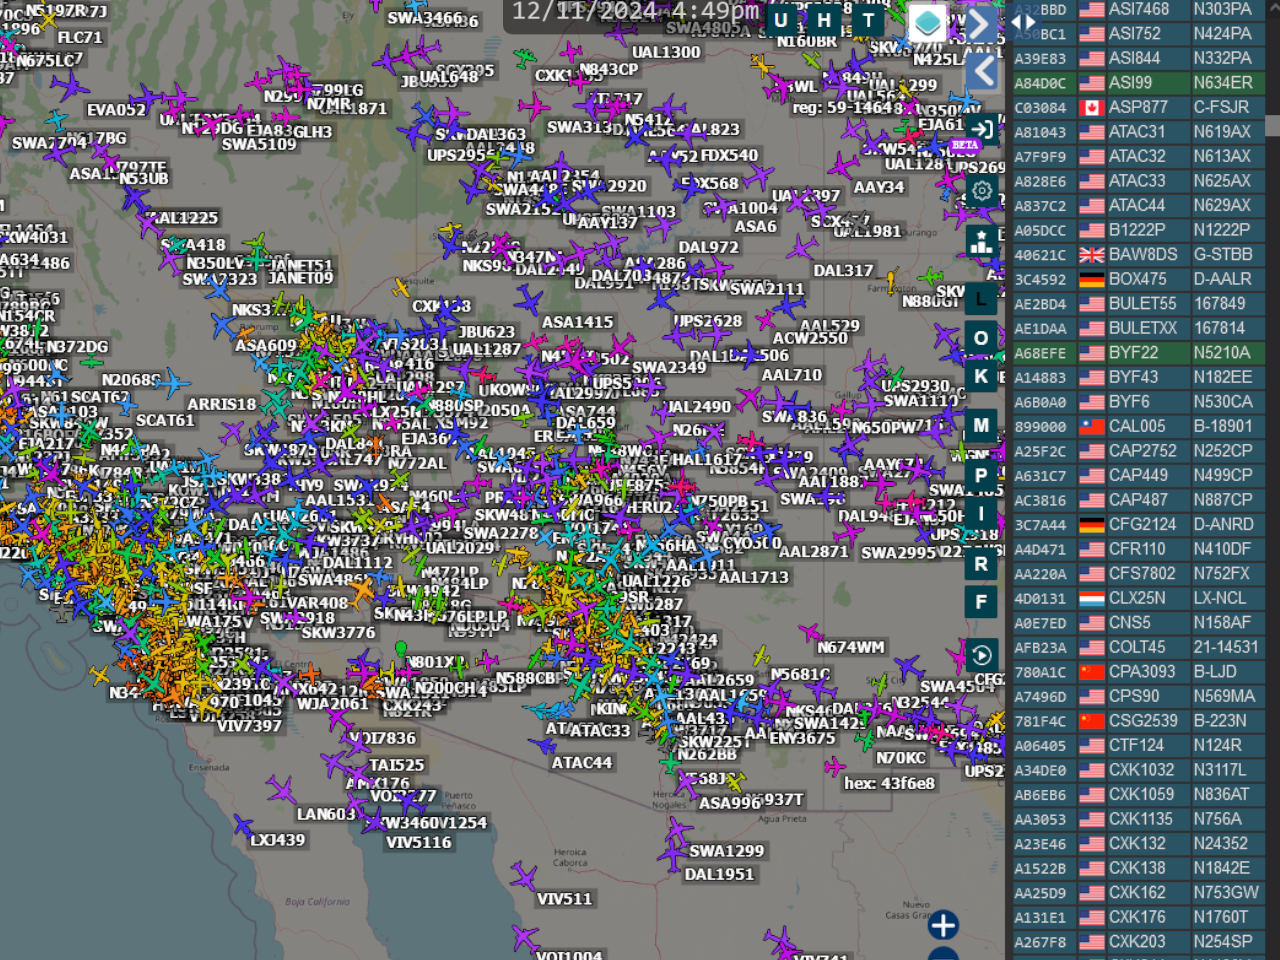
Task: Select the CFS7802 row
Action: point(1138,574)
